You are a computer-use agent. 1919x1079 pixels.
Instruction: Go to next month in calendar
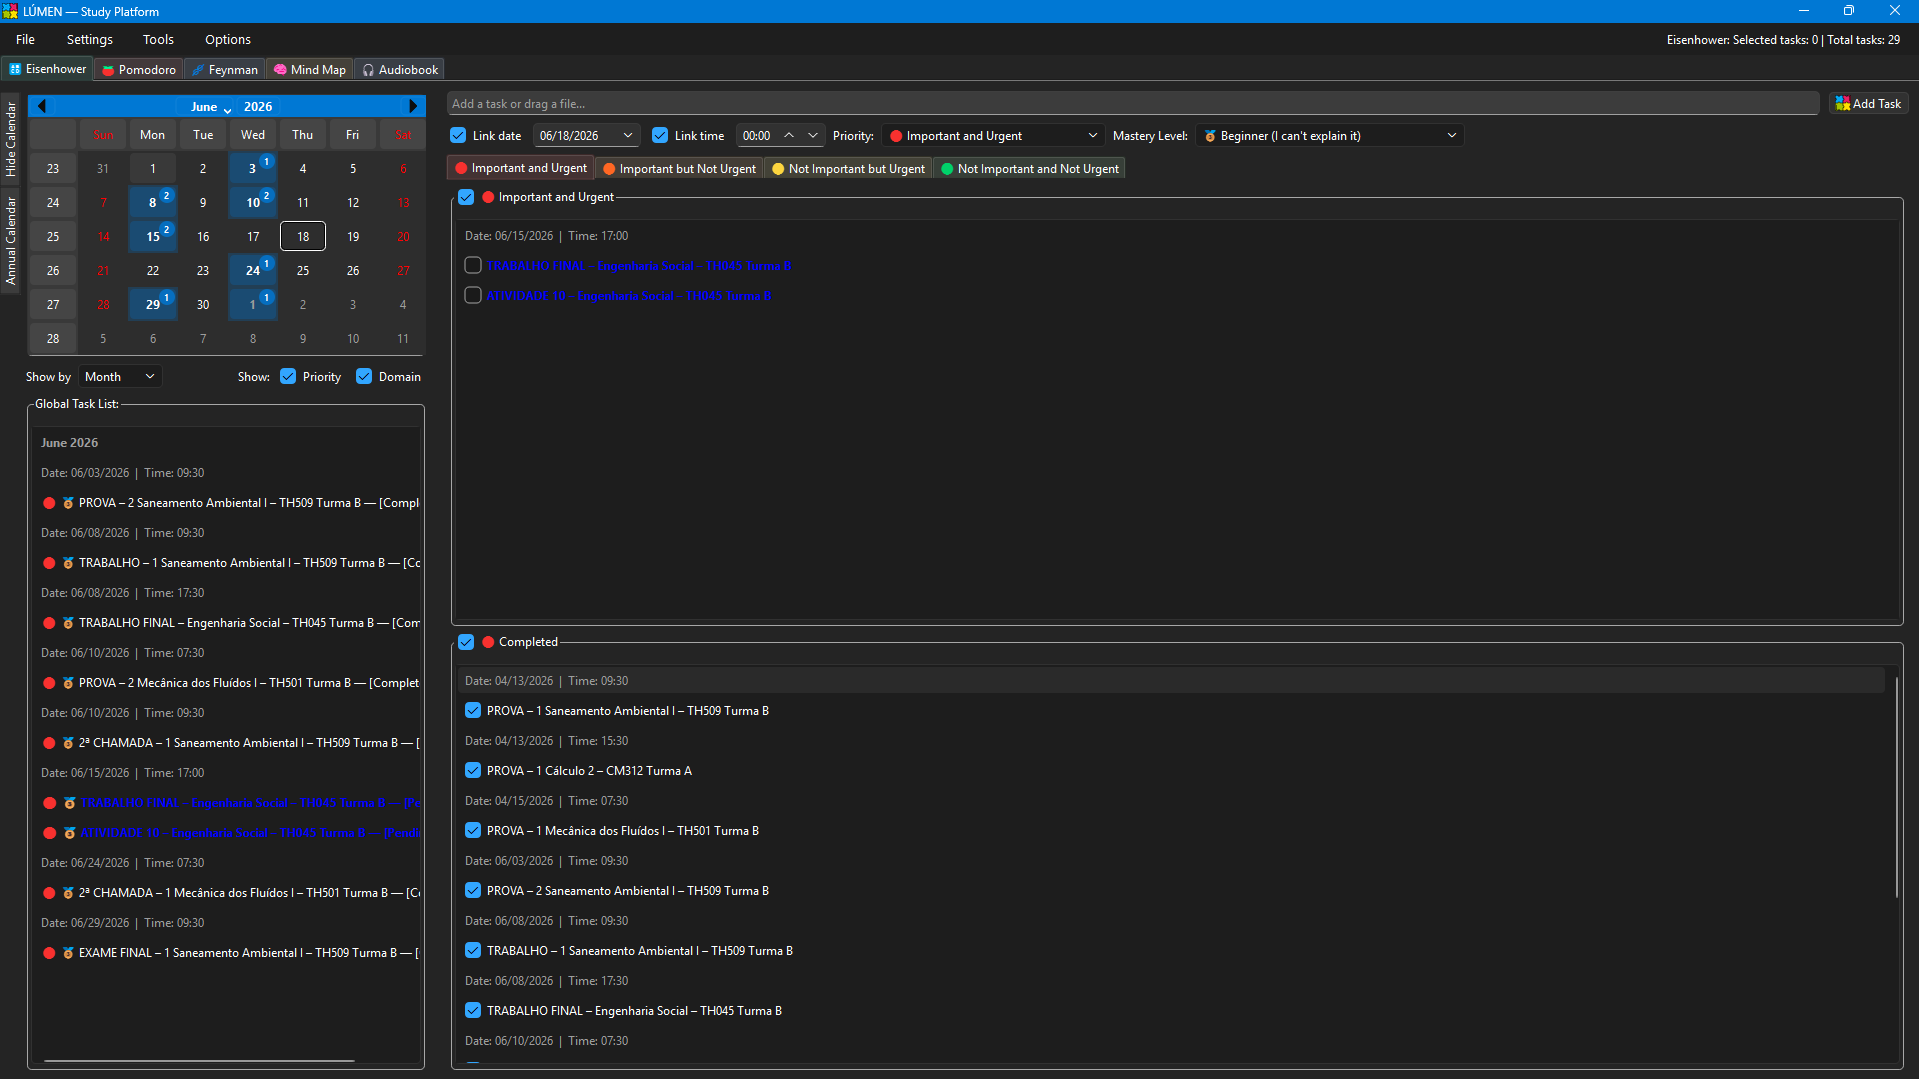point(412,106)
